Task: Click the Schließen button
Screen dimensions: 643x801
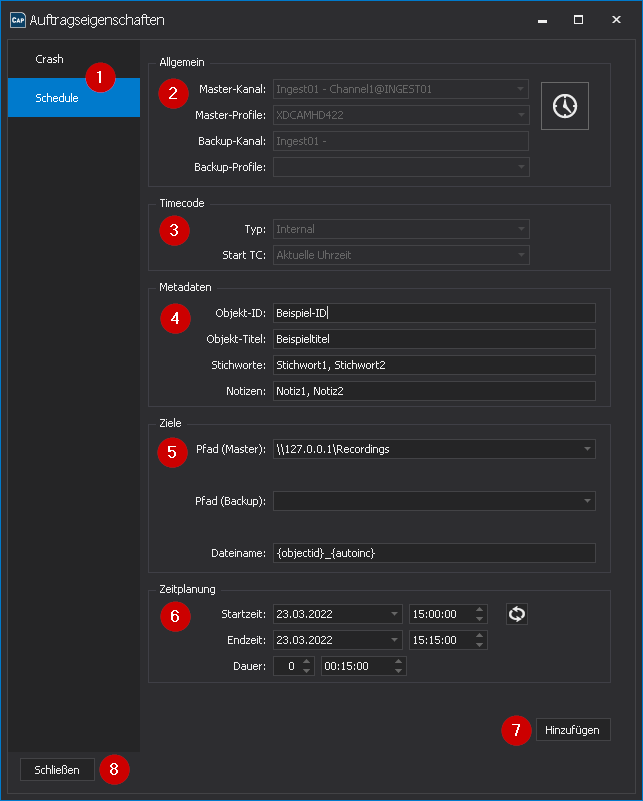Action: (x=57, y=769)
